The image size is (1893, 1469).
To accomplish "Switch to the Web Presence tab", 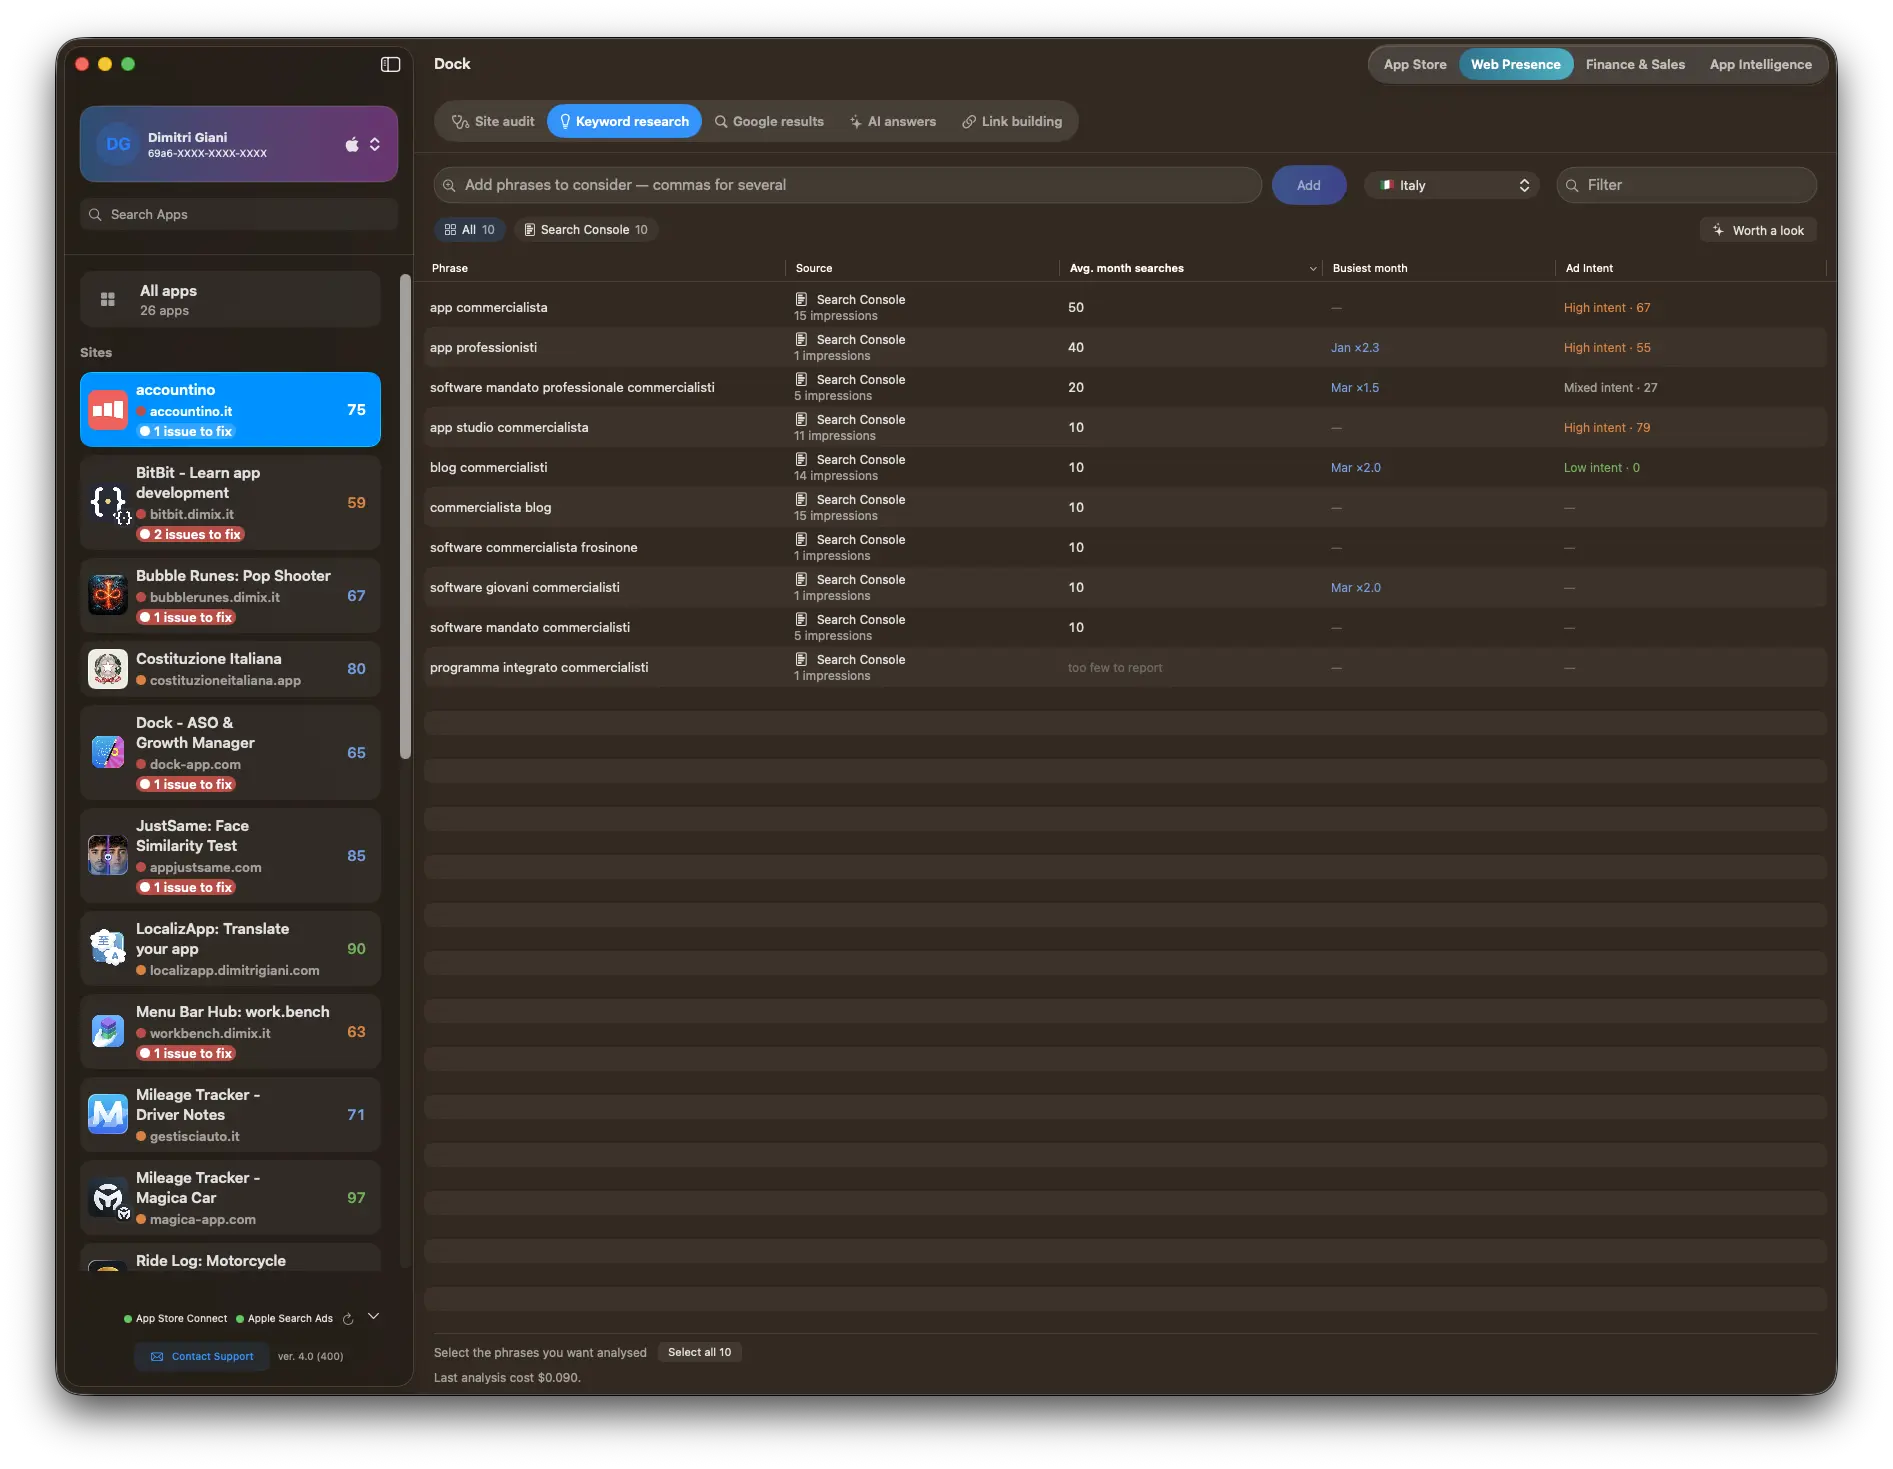I will (1515, 65).
